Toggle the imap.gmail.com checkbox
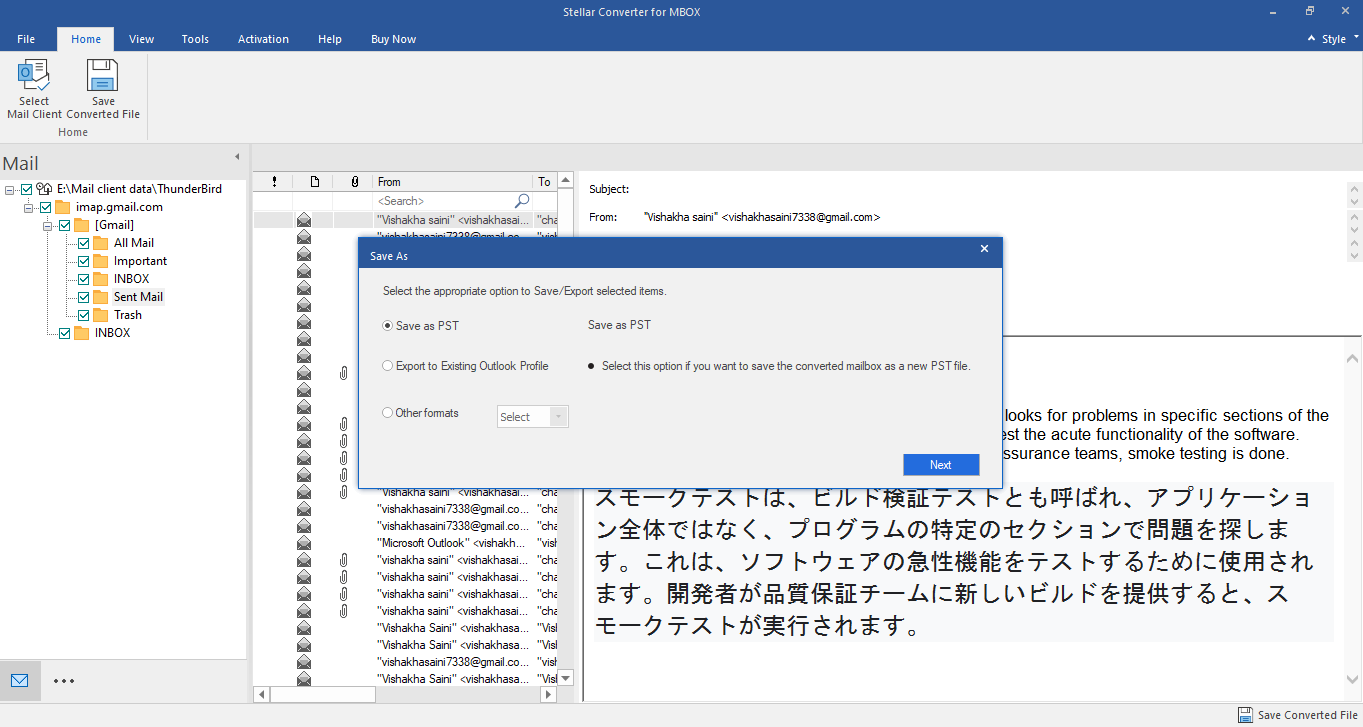This screenshot has width=1363, height=727. pyautogui.click(x=46, y=207)
